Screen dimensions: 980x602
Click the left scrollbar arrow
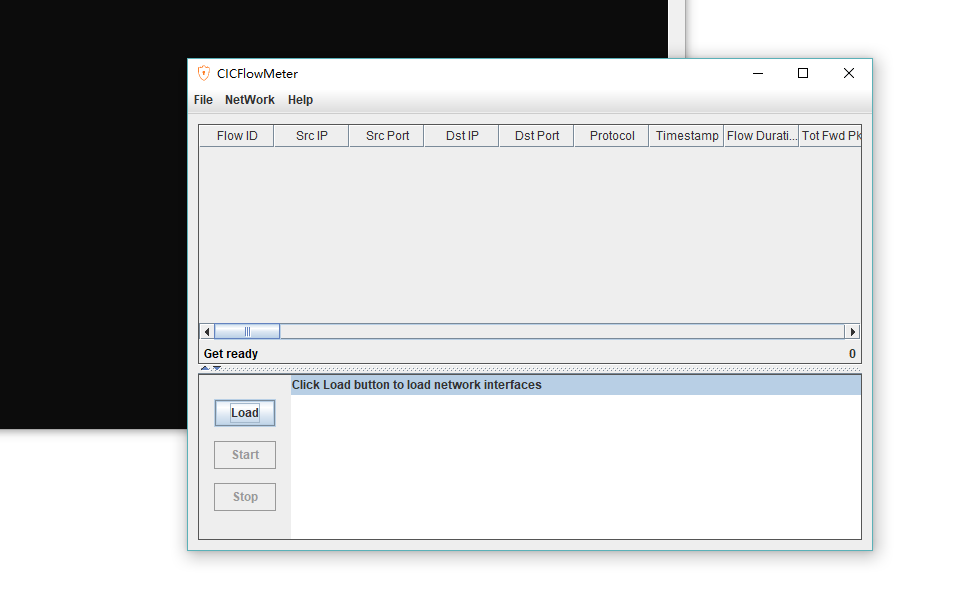[x=207, y=331]
